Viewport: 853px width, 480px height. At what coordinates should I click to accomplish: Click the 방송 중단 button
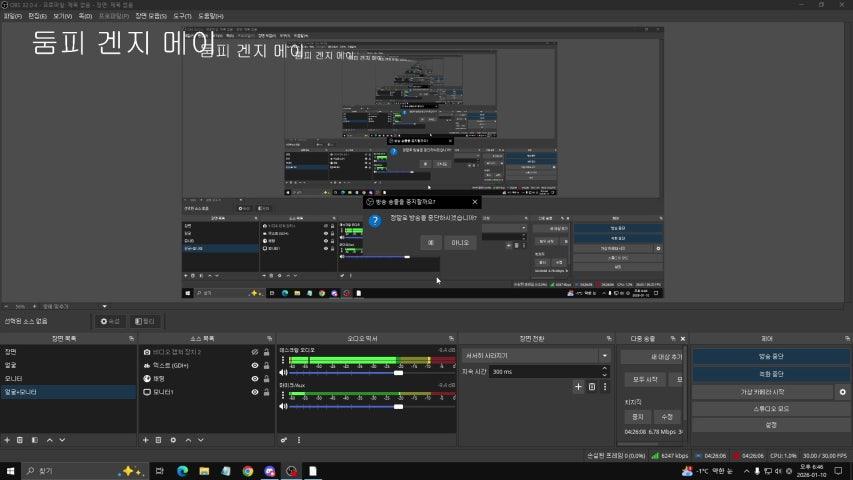tap(772, 356)
